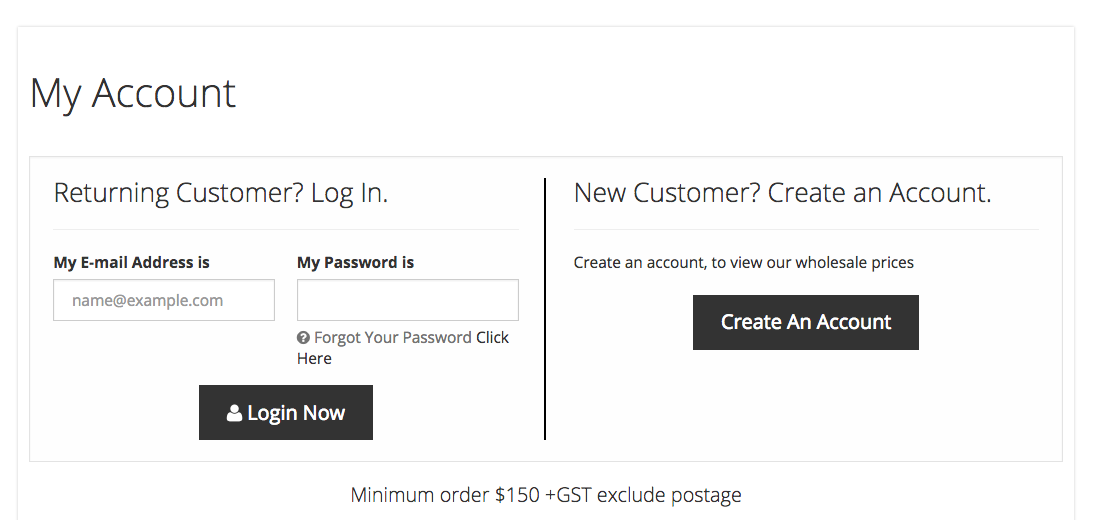Click the 'My E-mail Address is' label
This screenshot has height=520, width=1093.
pos(132,263)
